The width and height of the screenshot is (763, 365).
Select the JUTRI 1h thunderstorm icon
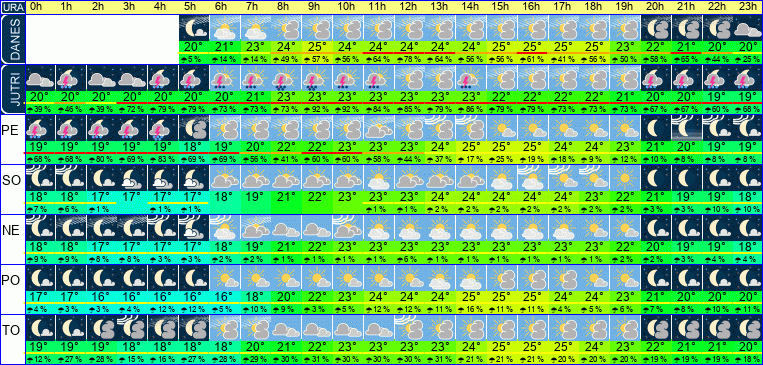71,78
